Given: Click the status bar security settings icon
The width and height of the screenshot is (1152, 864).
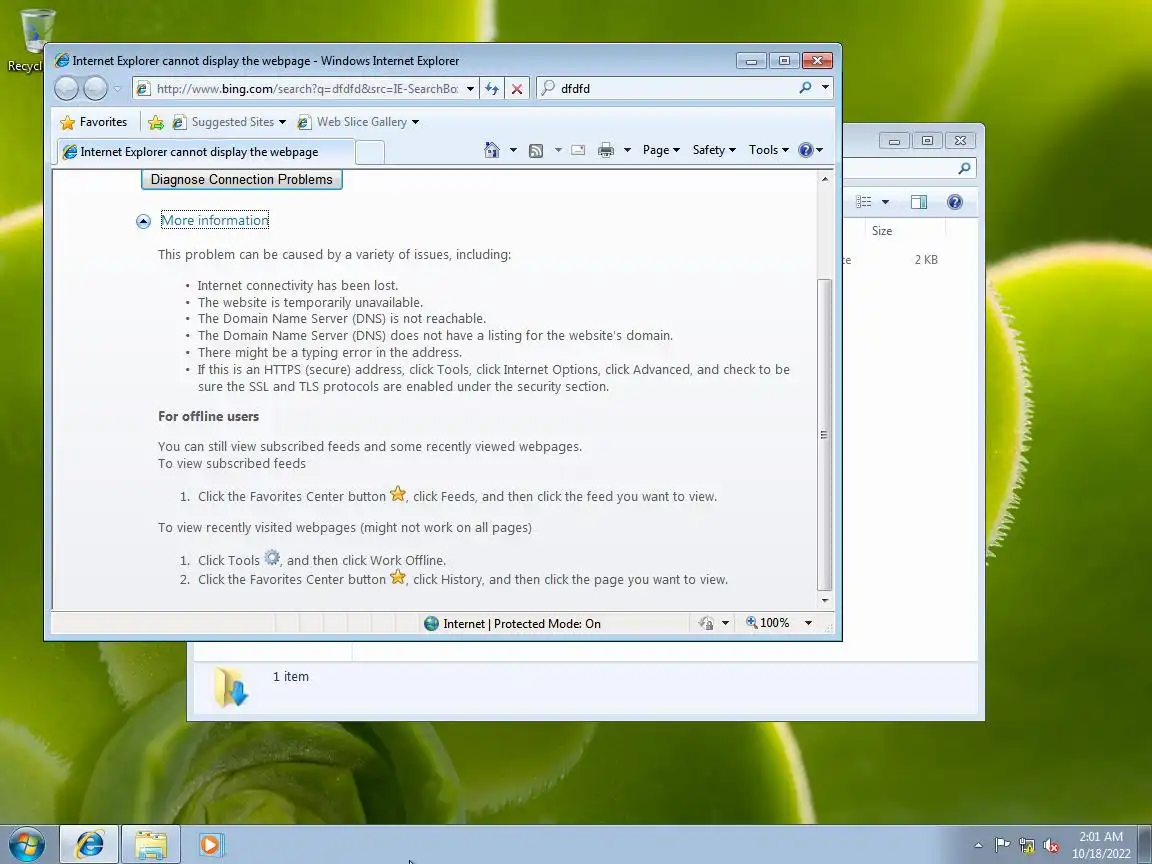Looking at the screenshot, I should pyautogui.click(x=706, y=623).
